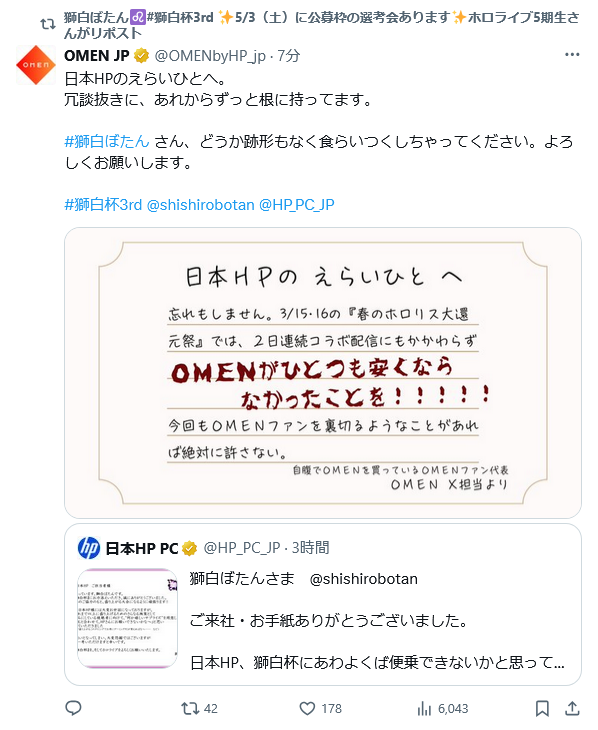Open the OMEN JP avatar profile
The height and width of the screenshot is (730, 598).
(36, 65)
